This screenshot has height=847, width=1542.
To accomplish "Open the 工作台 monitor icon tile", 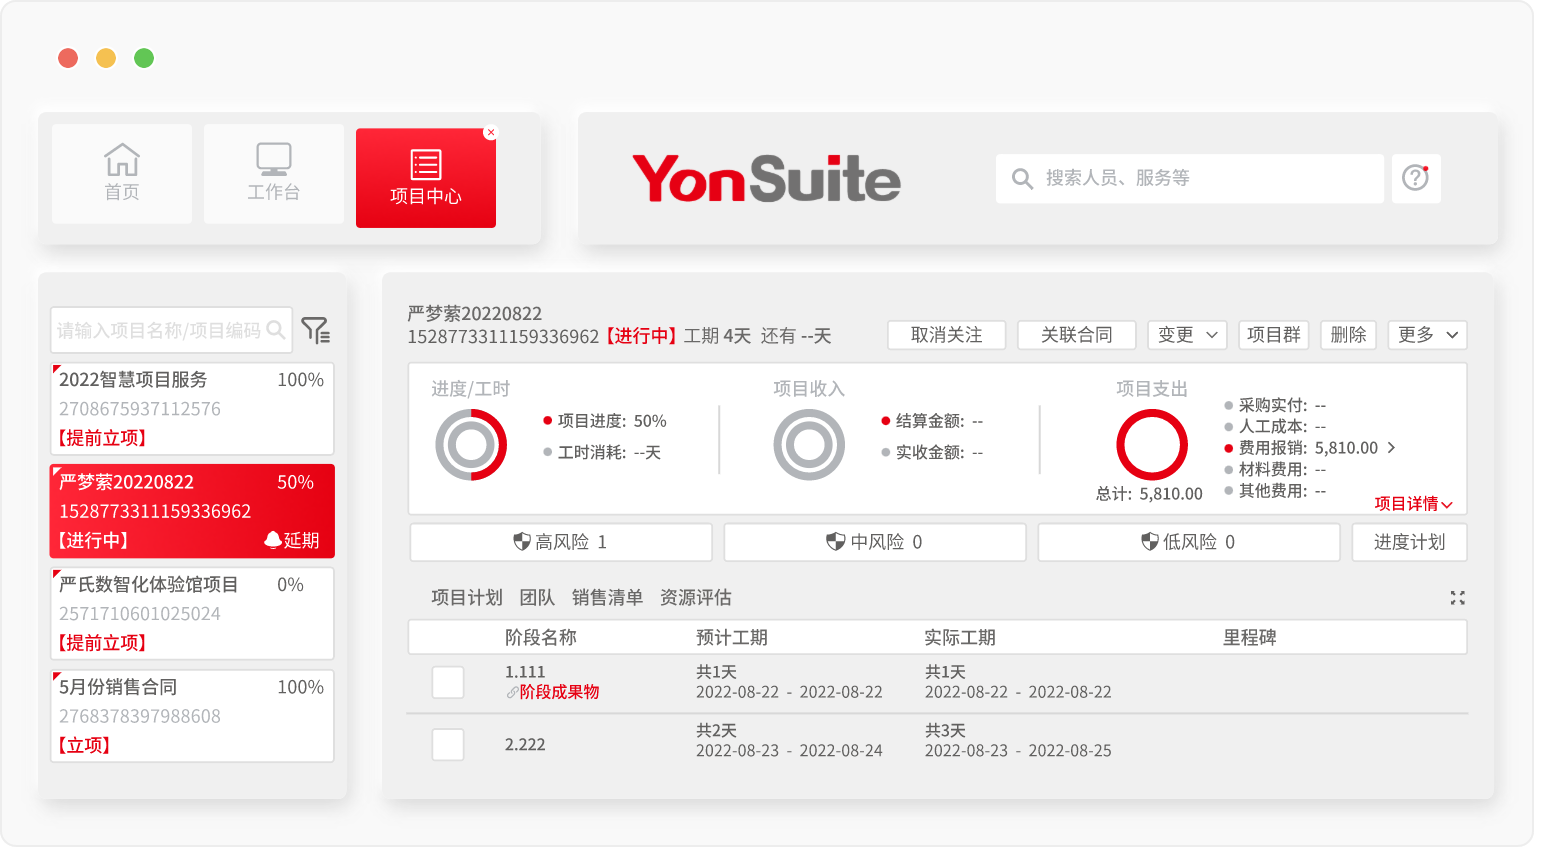I will [x=273, y=160].
